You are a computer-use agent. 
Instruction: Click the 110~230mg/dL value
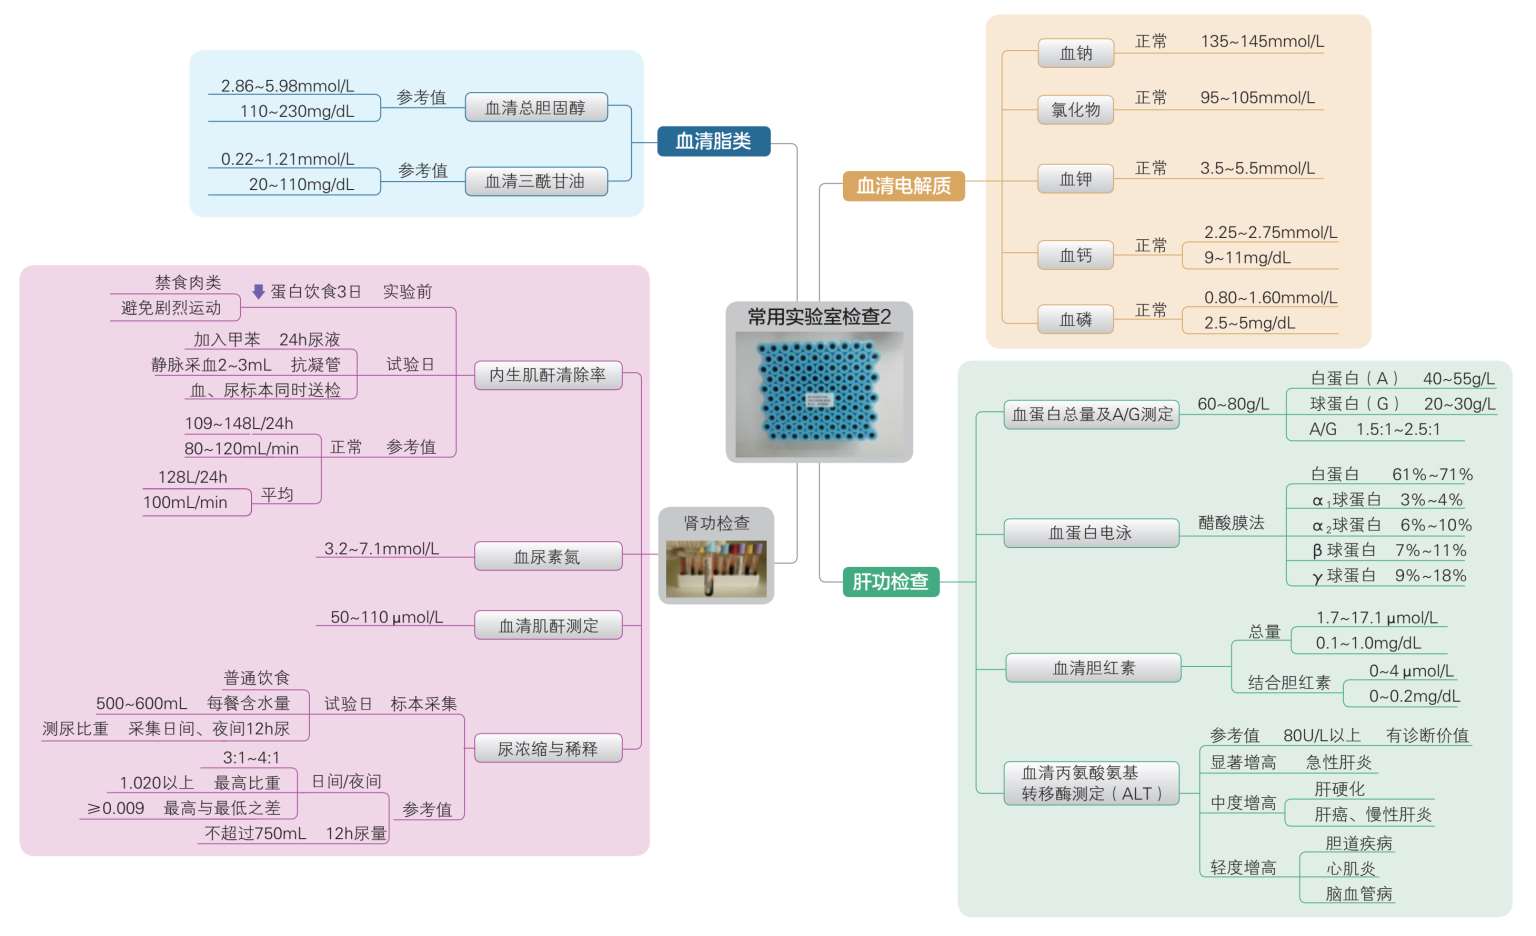[x=297, y=111]
